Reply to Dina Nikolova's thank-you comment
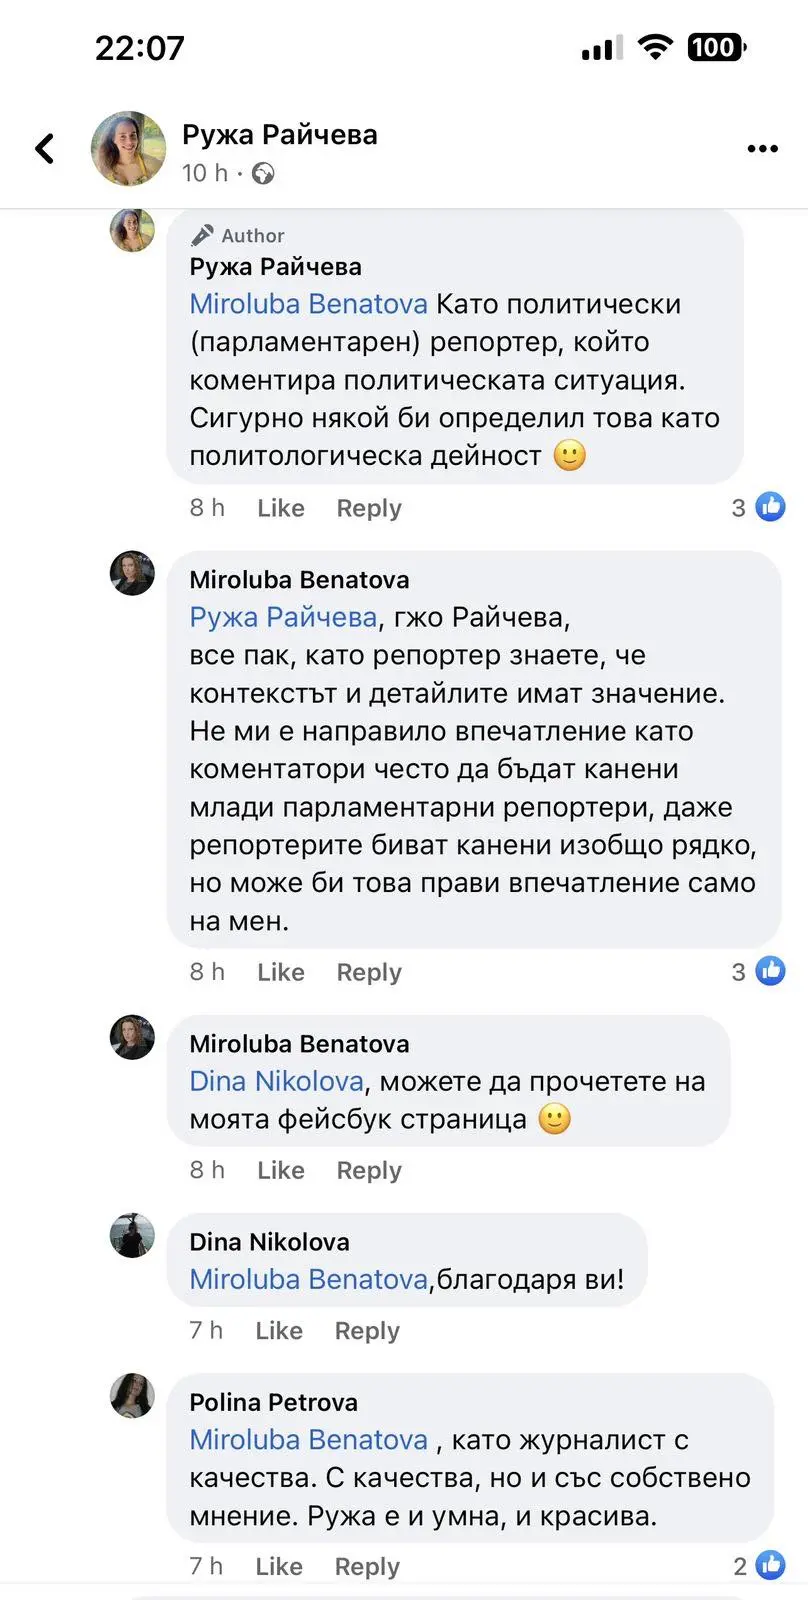Viewport: 808px width, 1600px height. coord(366,1331)
